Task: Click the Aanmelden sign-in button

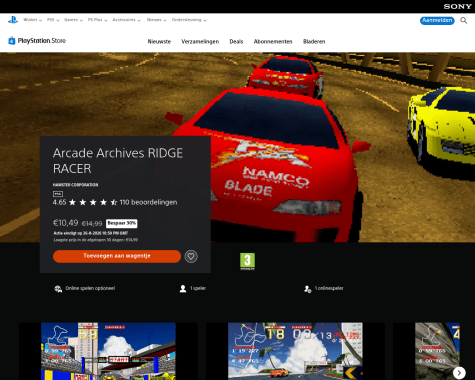Action: click(x=437, y=21)
